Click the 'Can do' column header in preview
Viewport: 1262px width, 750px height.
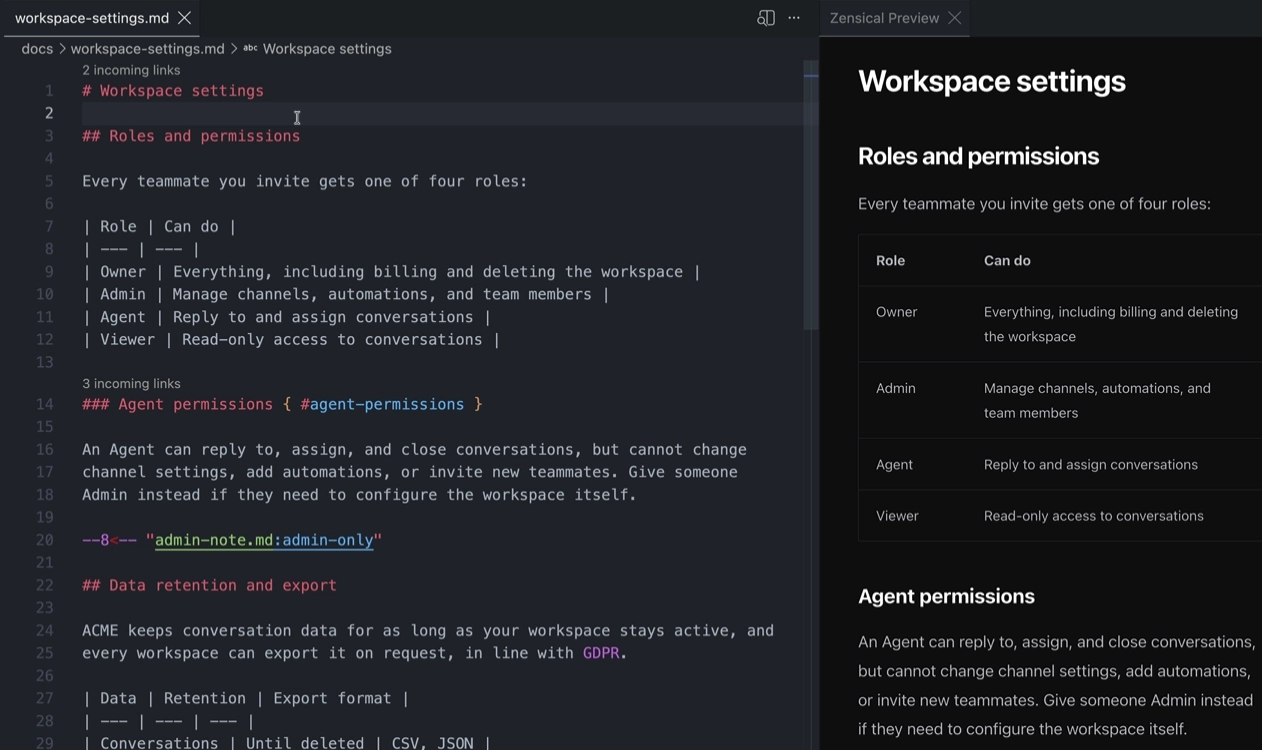point(1007,260)
